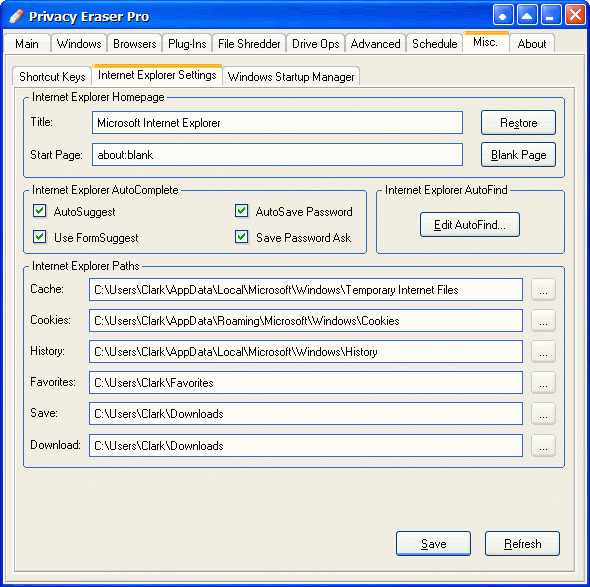Click the round dot title bar button
This screenshot has height=587, width=590.
click(503, 15)
